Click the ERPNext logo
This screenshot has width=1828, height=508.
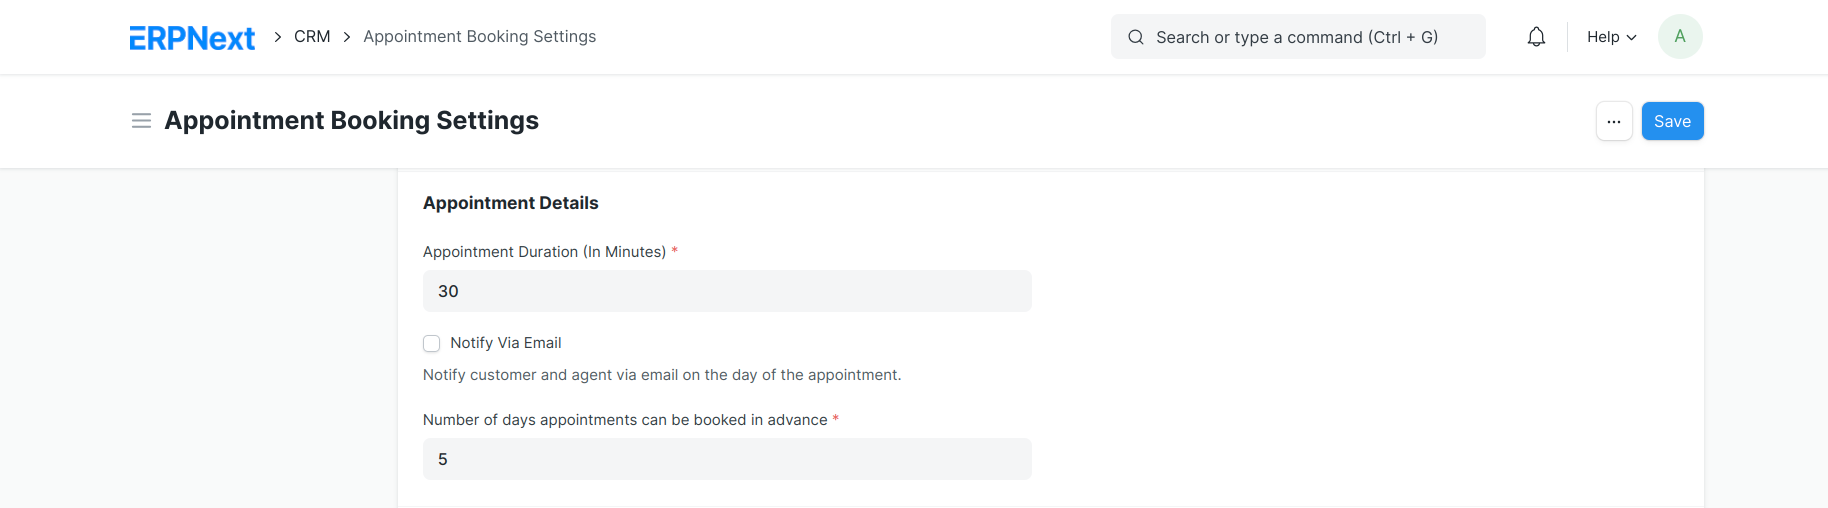point(192,38)
